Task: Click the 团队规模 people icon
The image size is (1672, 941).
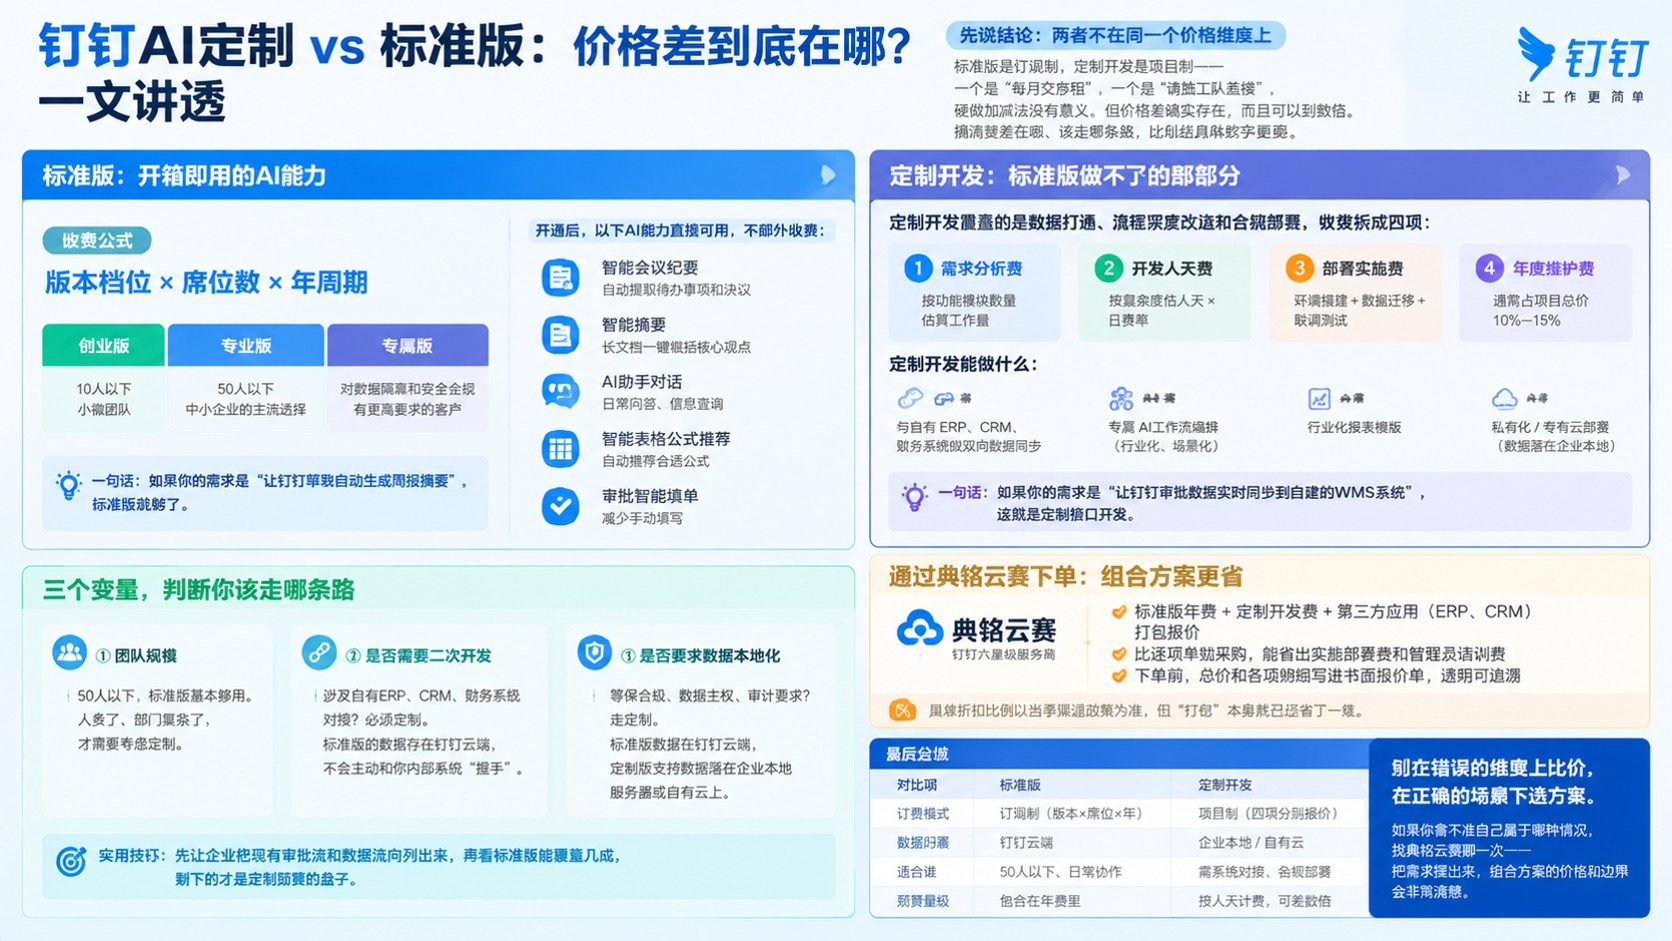Action: coord(70,653)
